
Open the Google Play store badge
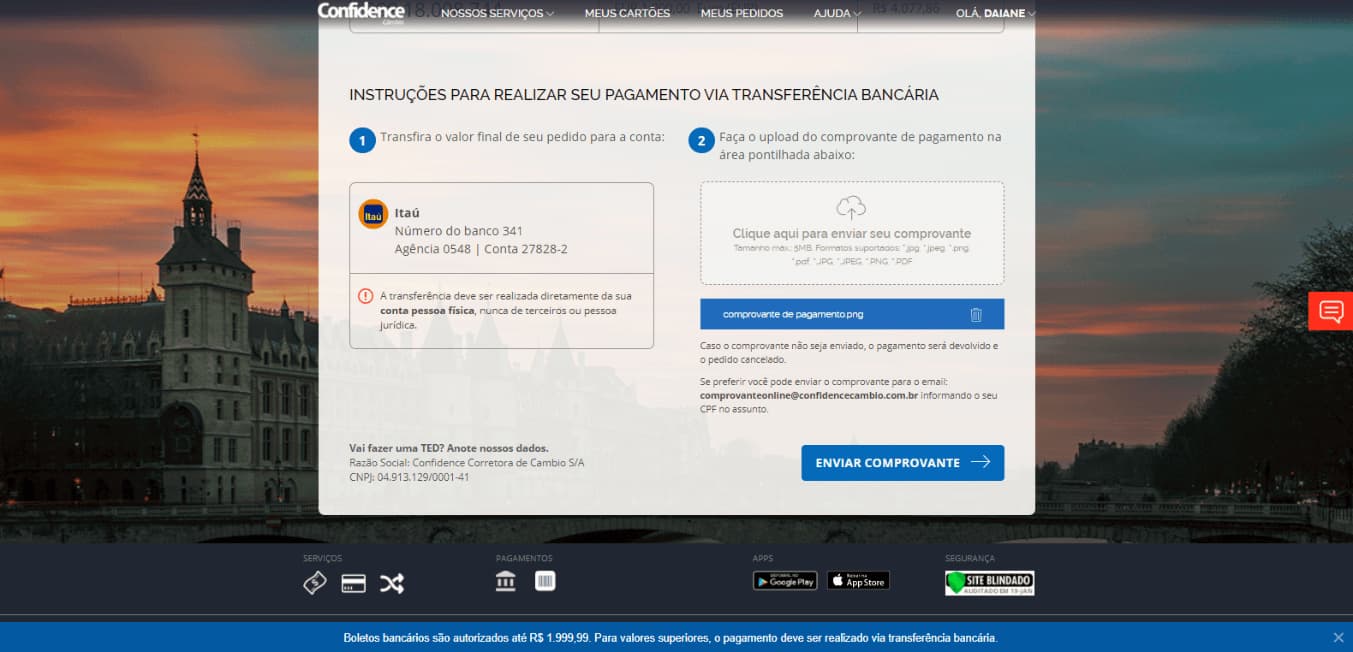coord(785,581)
